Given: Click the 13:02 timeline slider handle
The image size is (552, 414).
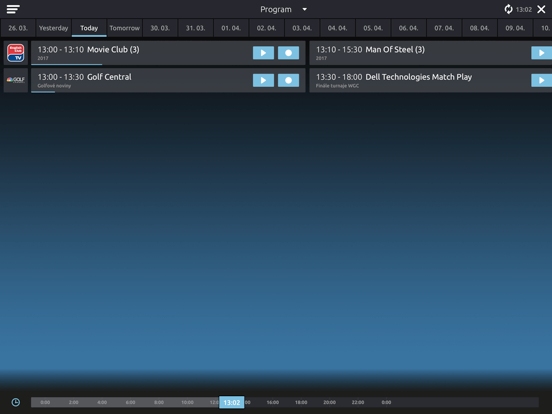Looking at the screenshot, I should pyautogui.click(x=232, y=402).
